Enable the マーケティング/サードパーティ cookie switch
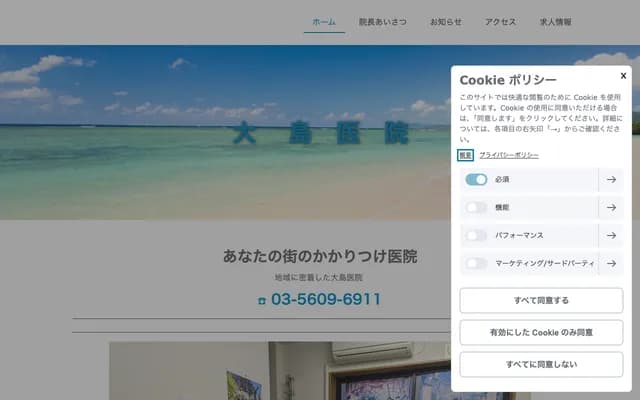Viewport: 640px width, 400px height. point(476,264)
